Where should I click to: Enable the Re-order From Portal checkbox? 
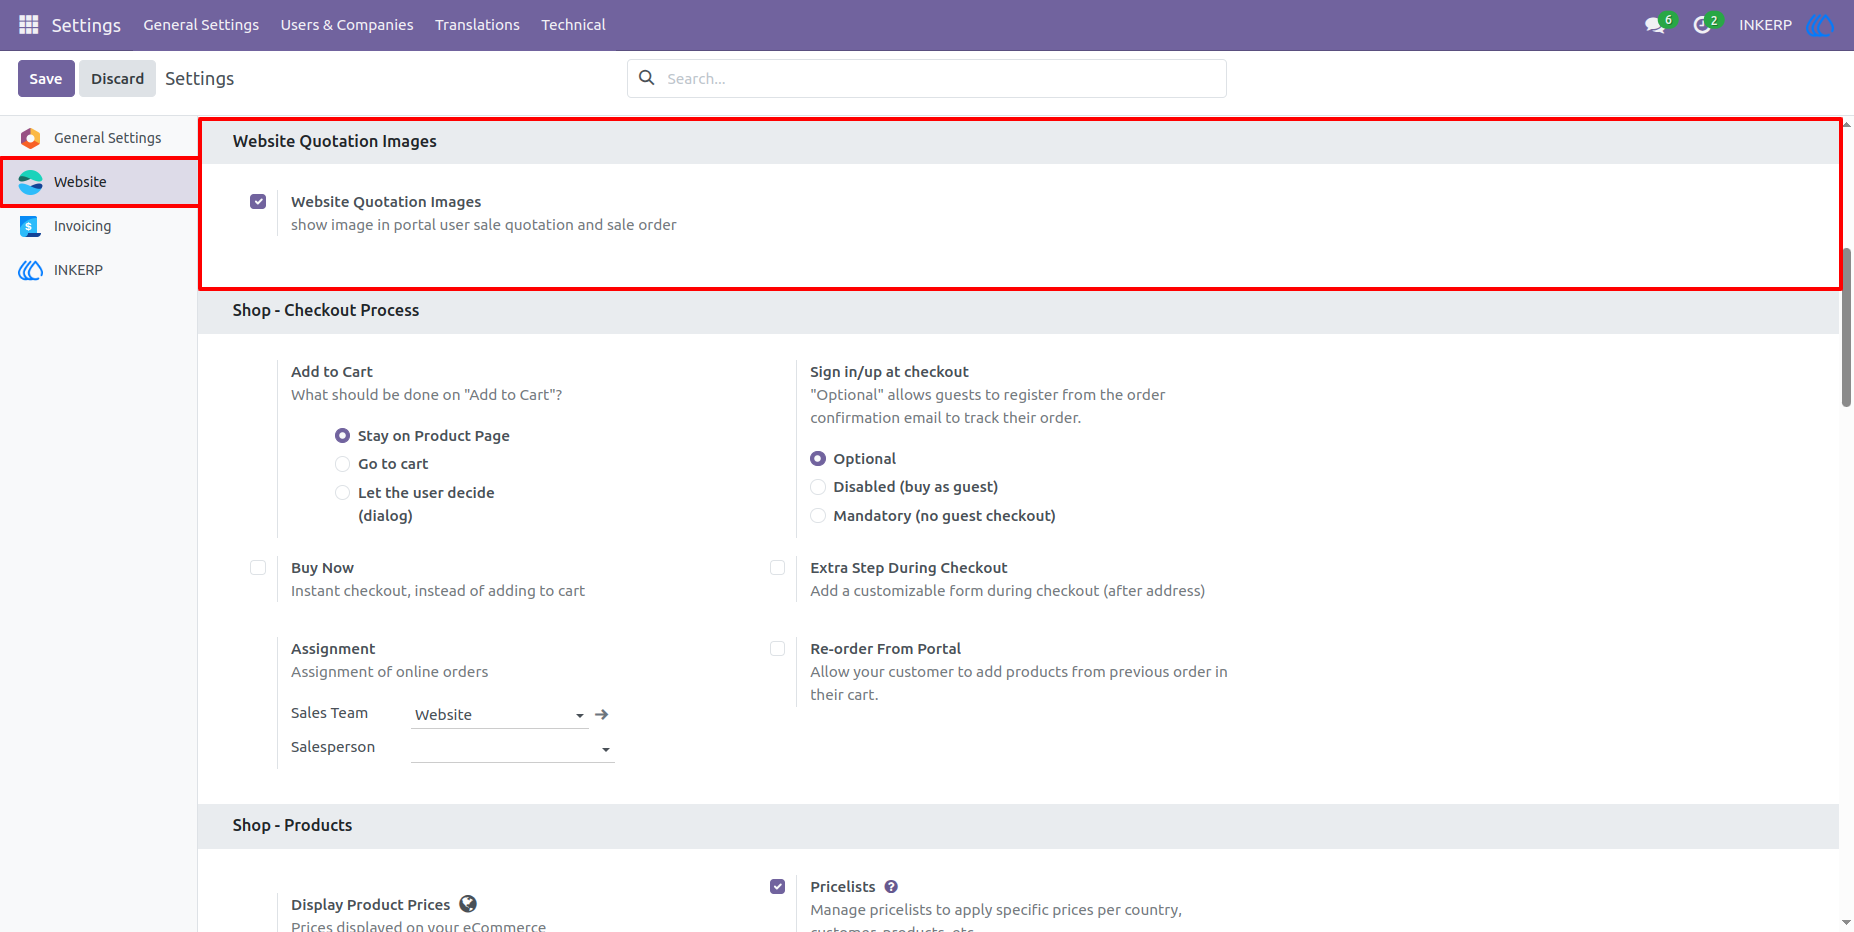[x=777, y=648]
